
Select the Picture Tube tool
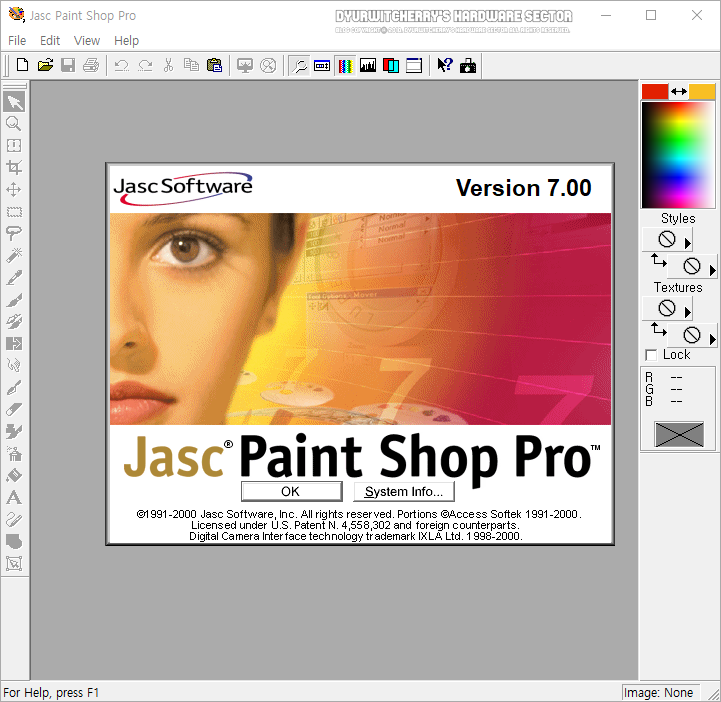pos(14,431)
